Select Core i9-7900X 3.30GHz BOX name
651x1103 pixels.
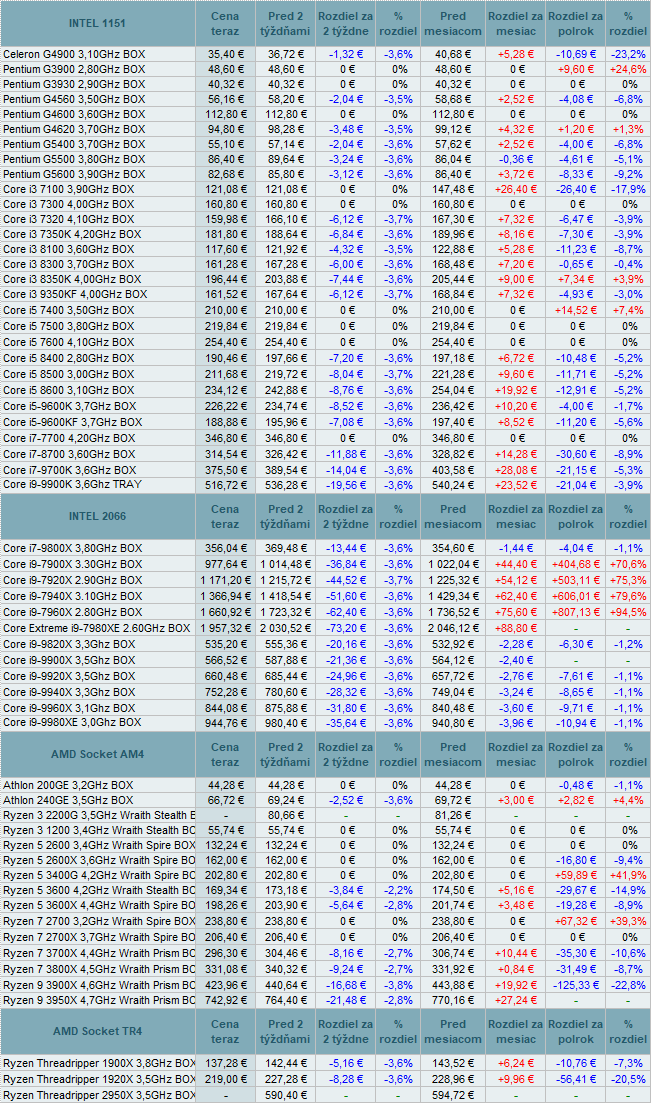pyautogui.click(x=72, y=564)
